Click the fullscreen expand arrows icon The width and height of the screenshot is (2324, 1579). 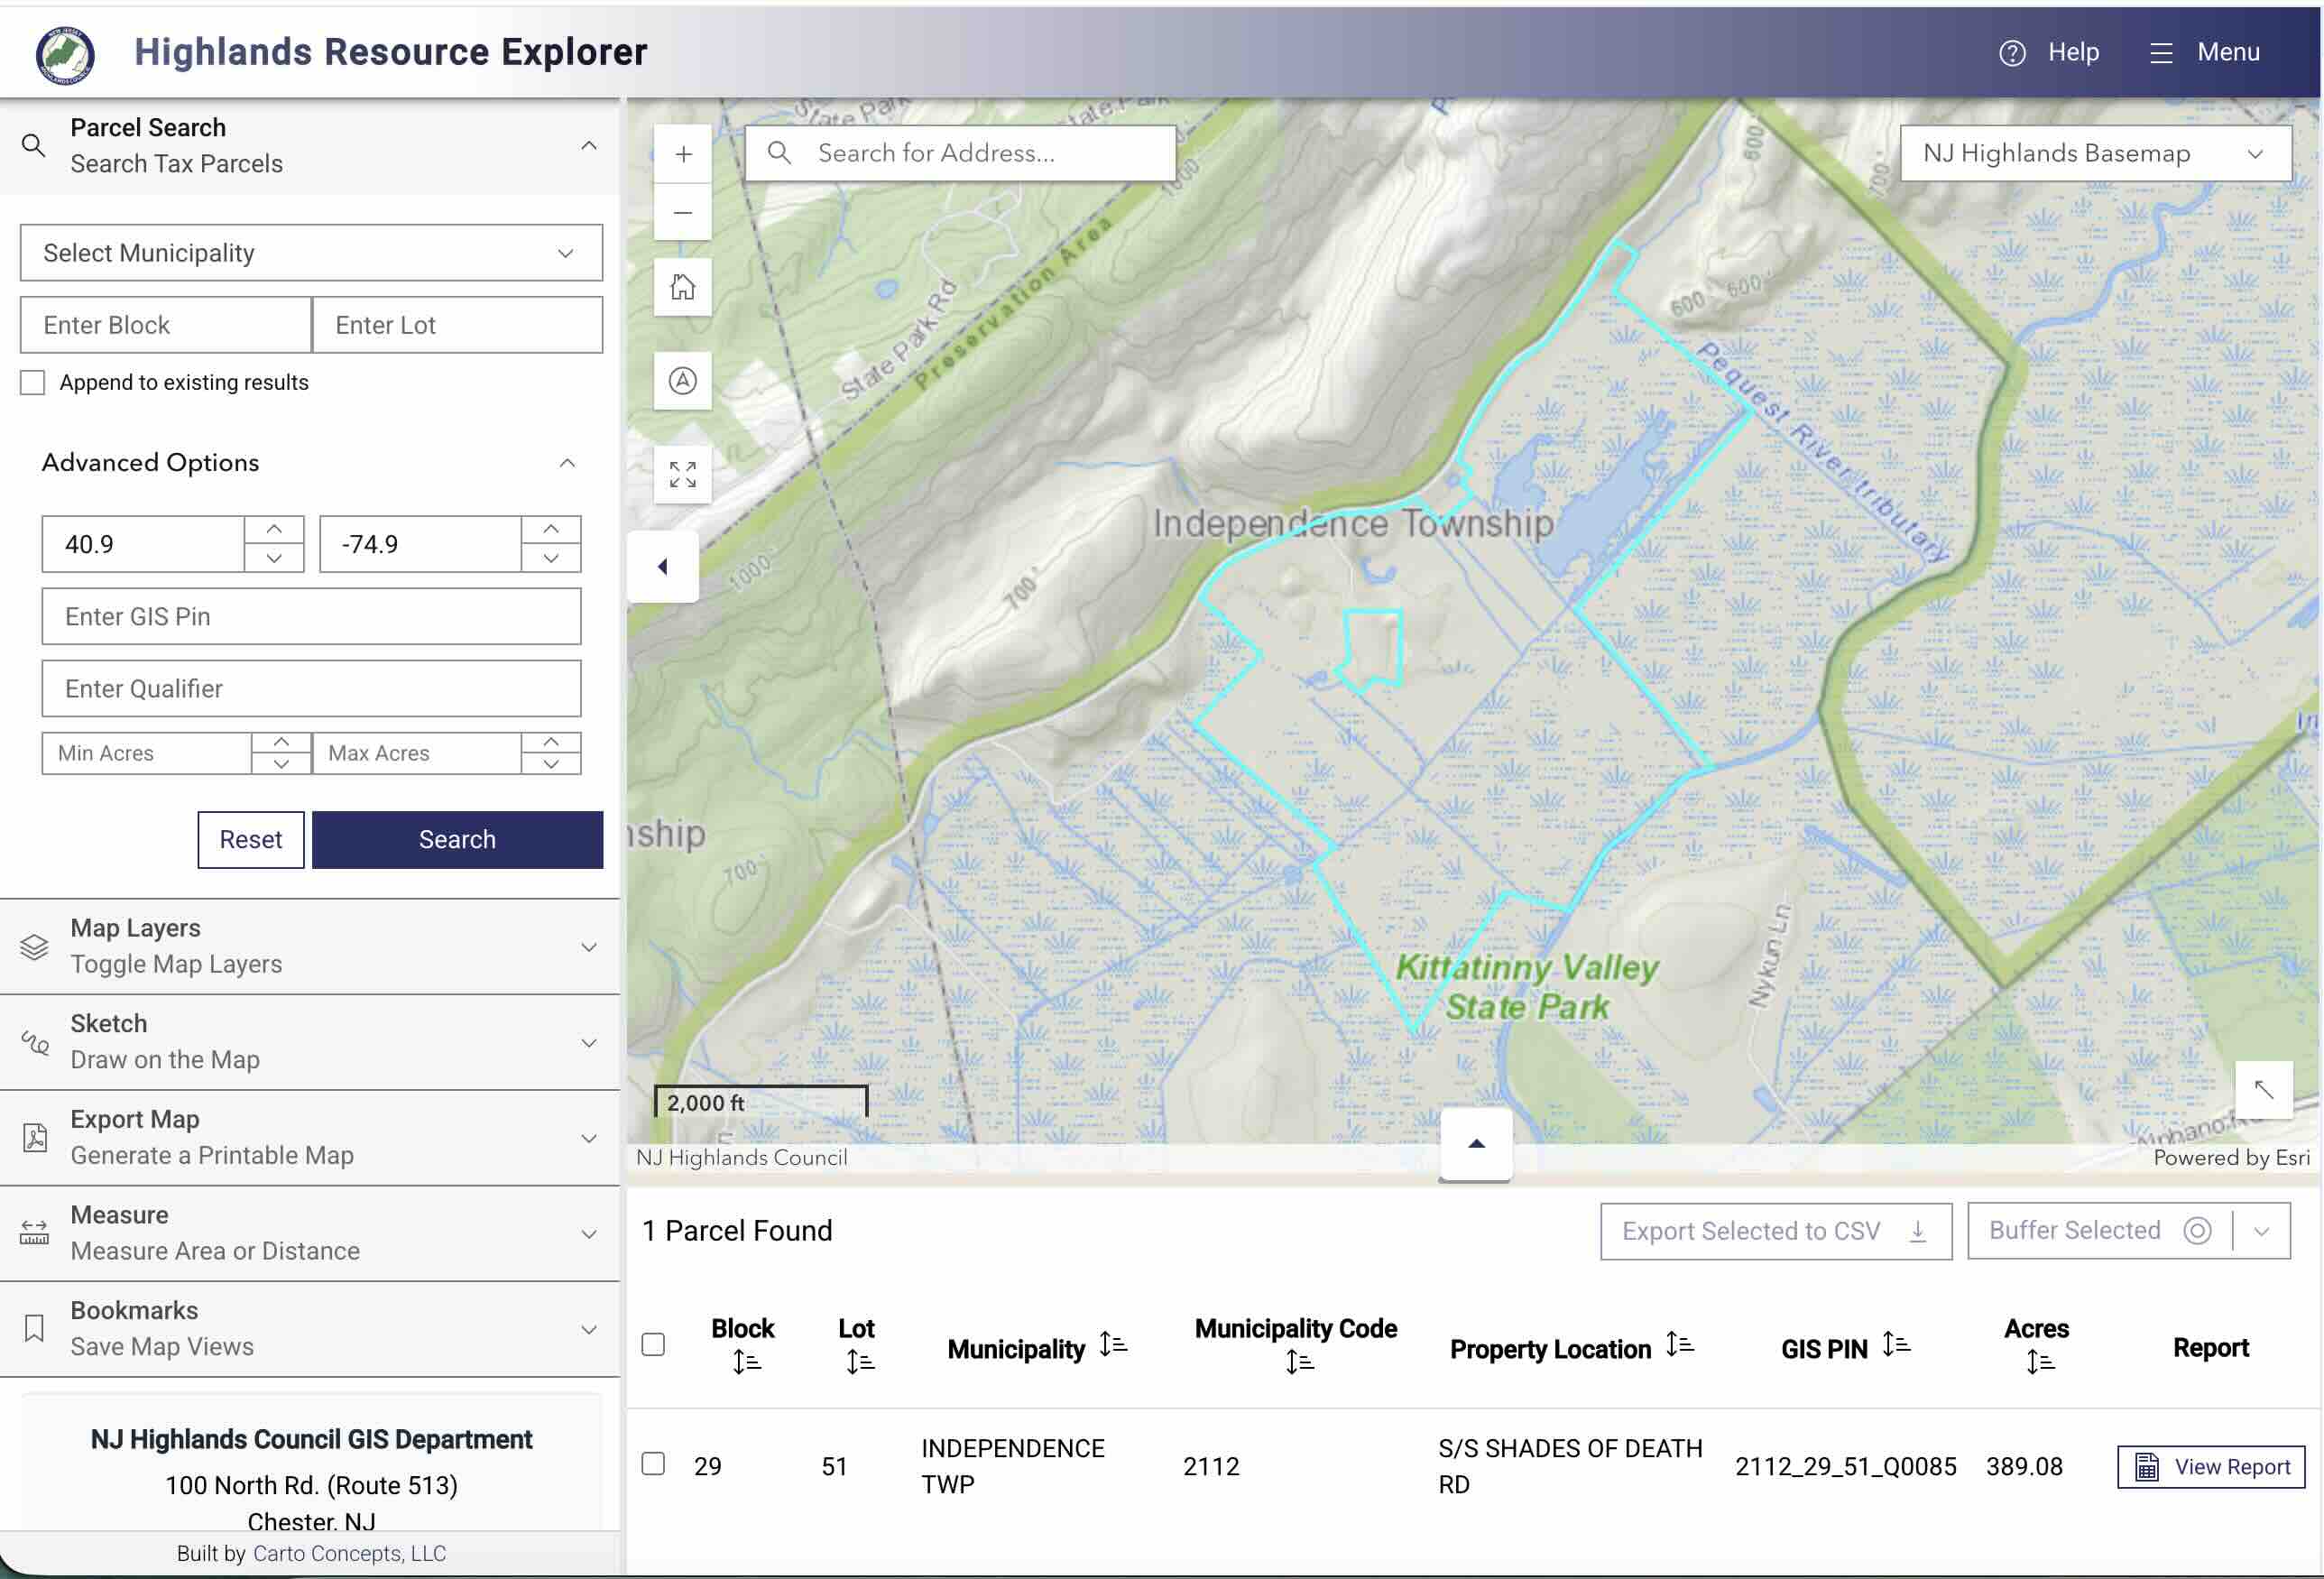tap(683, 474)
